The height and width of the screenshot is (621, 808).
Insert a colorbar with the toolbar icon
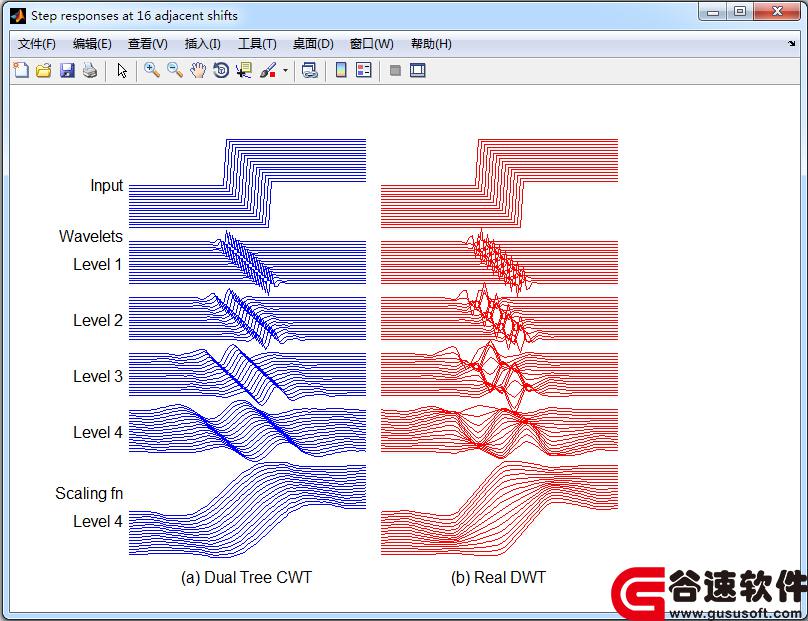(x=341, y=70)
